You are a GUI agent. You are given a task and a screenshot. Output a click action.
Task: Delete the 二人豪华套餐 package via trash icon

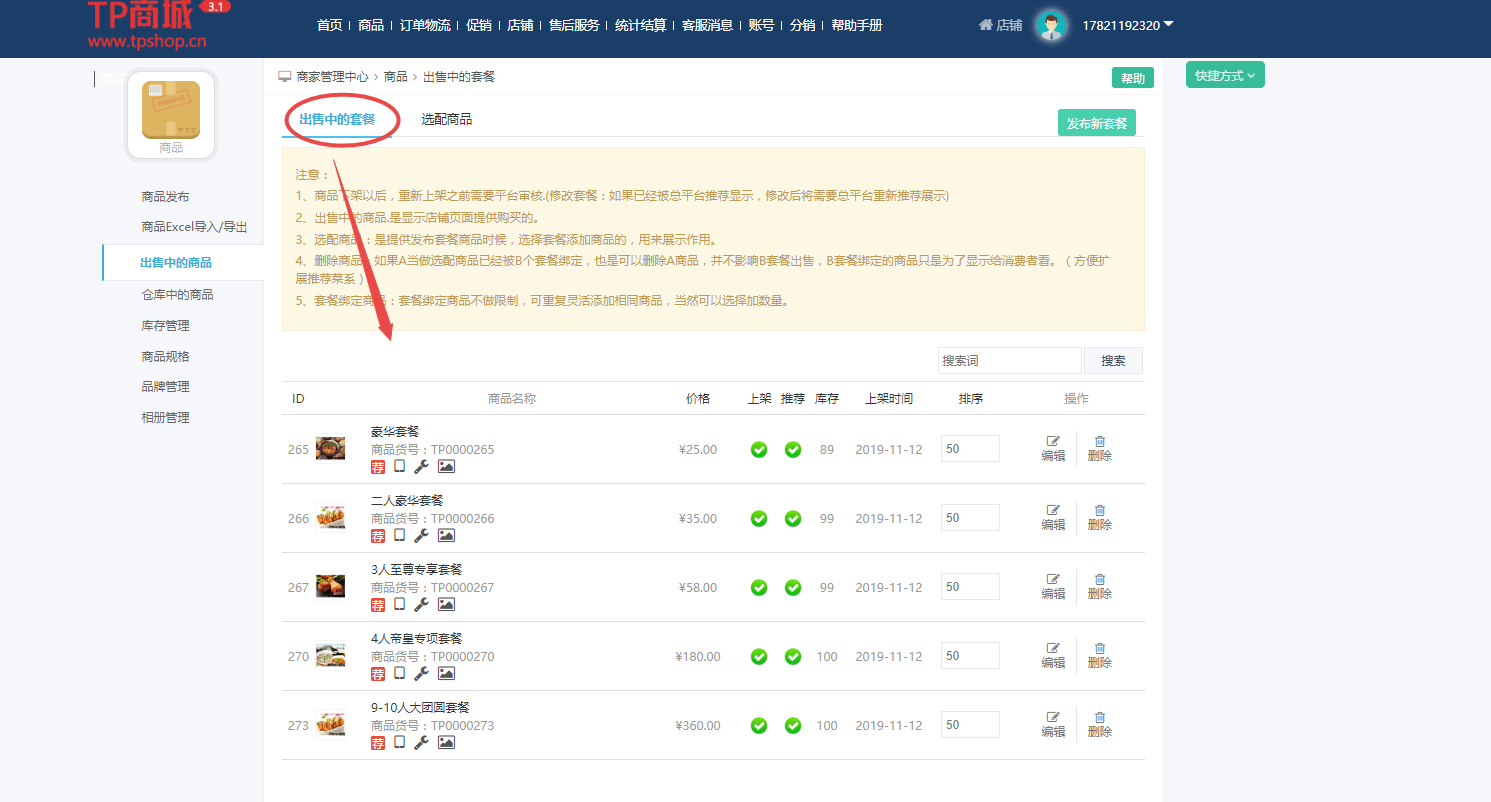pyautogui.click(x=1099, y=510)
